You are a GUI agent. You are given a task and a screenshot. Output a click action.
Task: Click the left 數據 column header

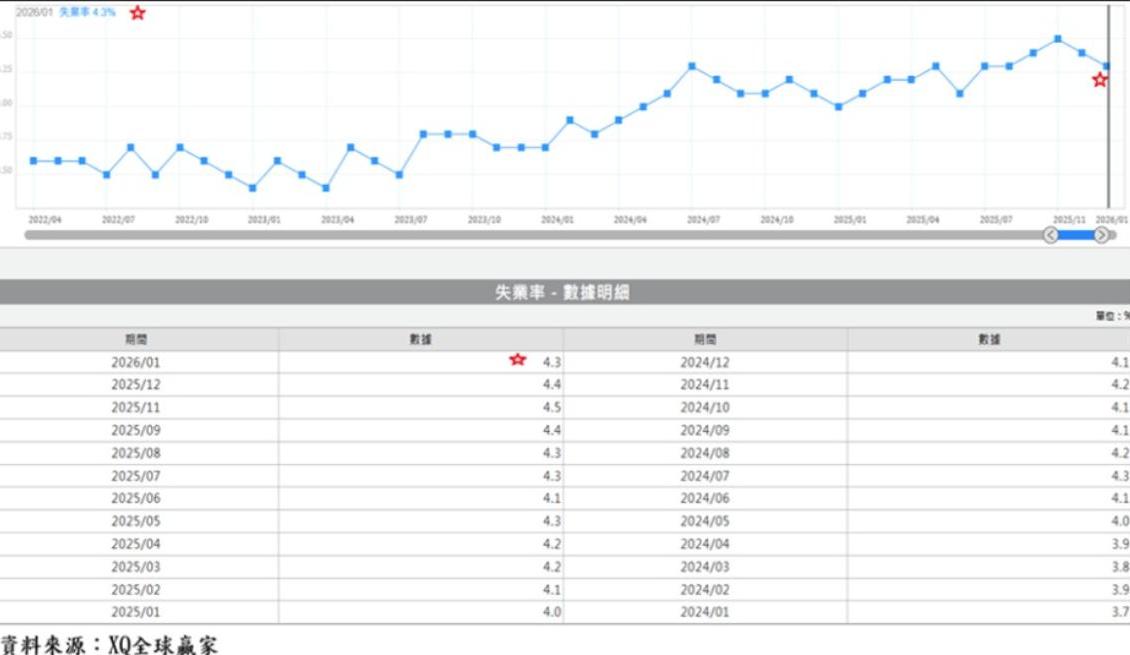coord(420,340)
